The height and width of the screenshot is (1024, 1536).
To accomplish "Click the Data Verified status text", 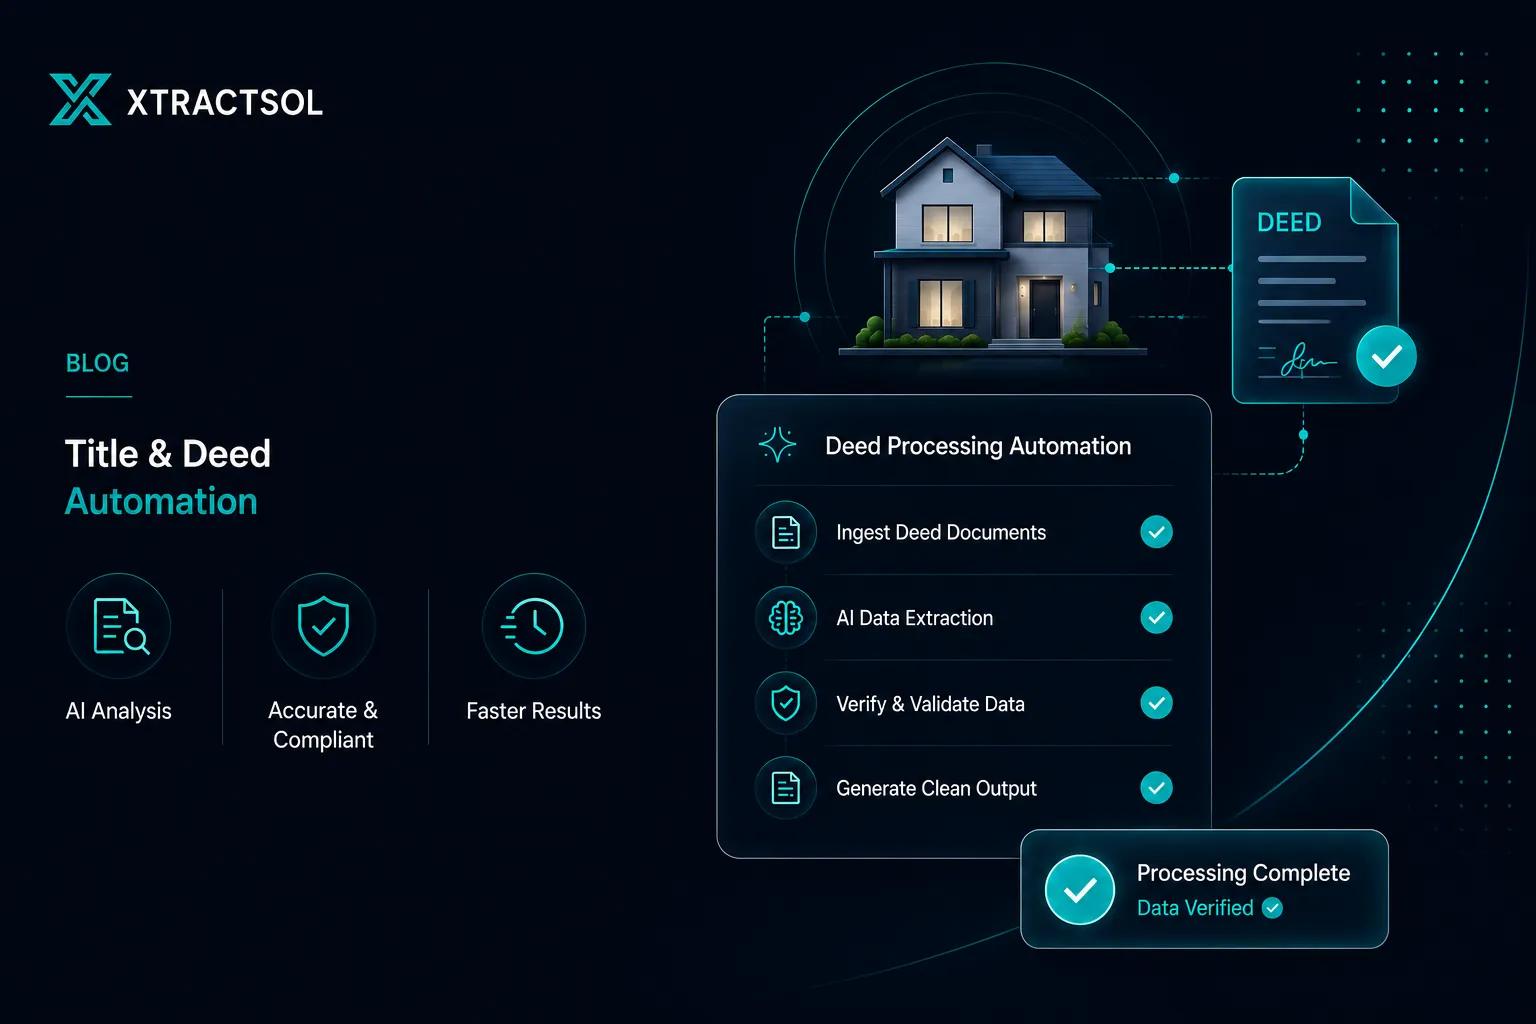I will pos(1195,908).
